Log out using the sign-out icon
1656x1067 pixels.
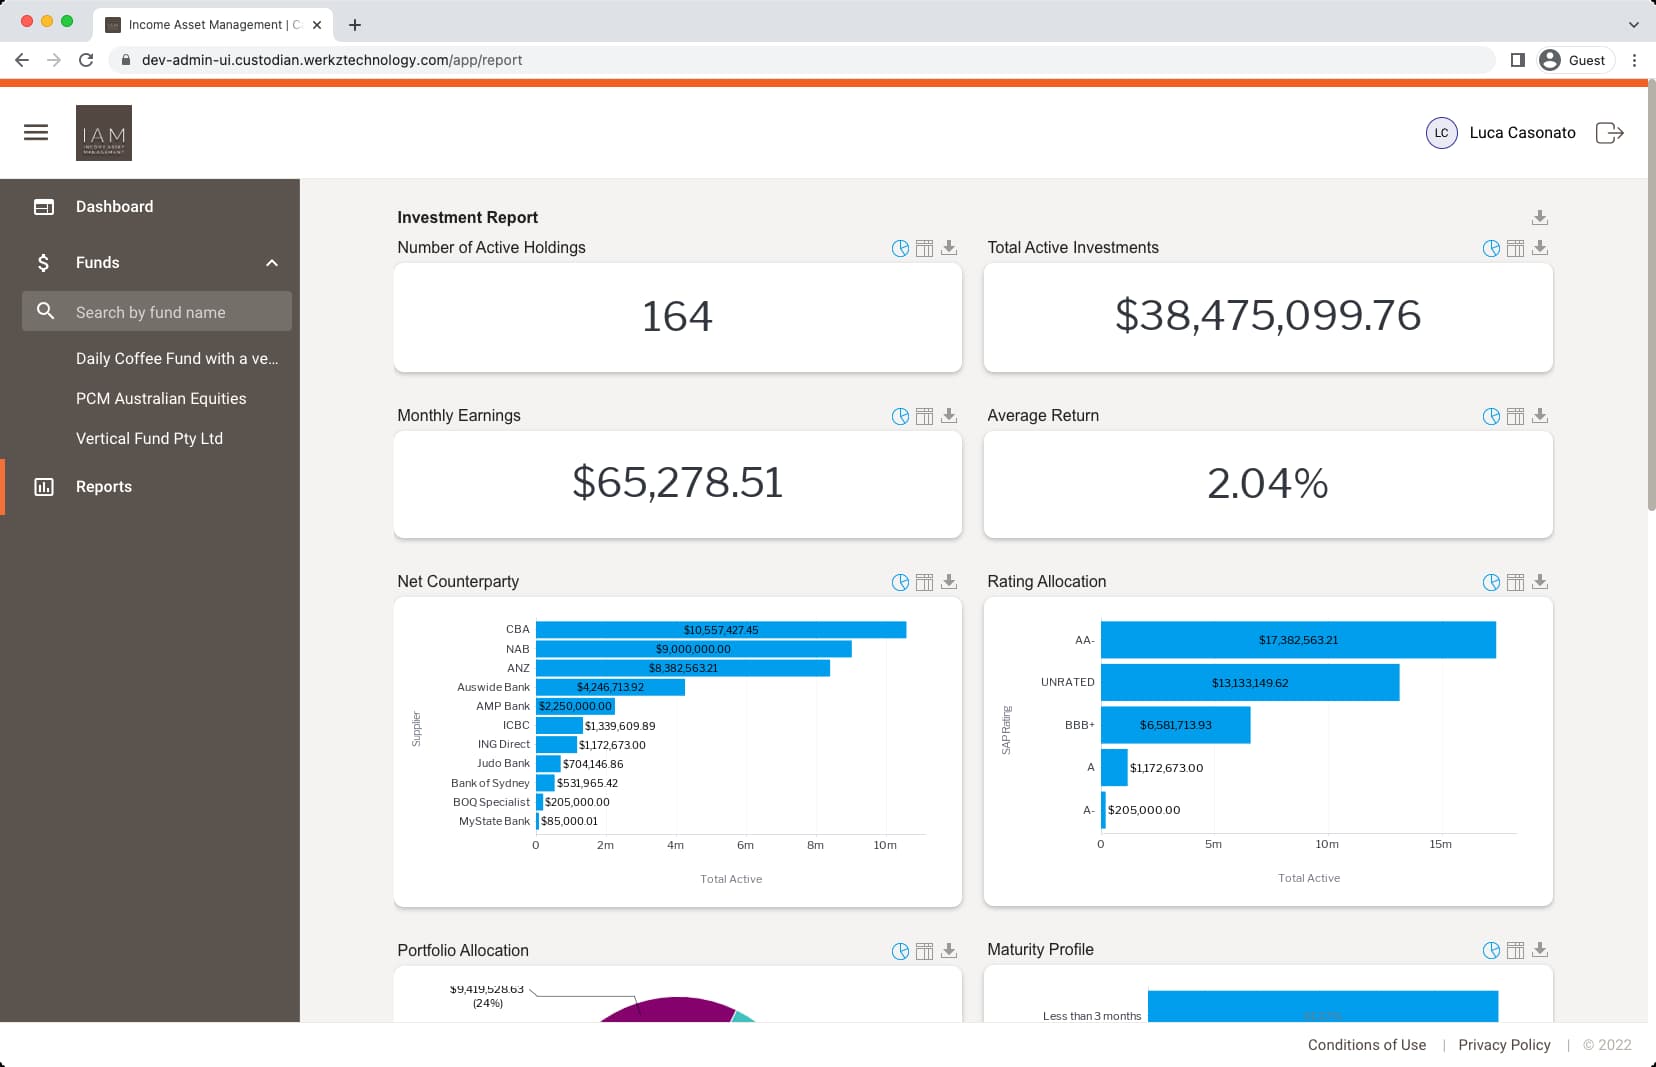click(x=1611, y=132)
